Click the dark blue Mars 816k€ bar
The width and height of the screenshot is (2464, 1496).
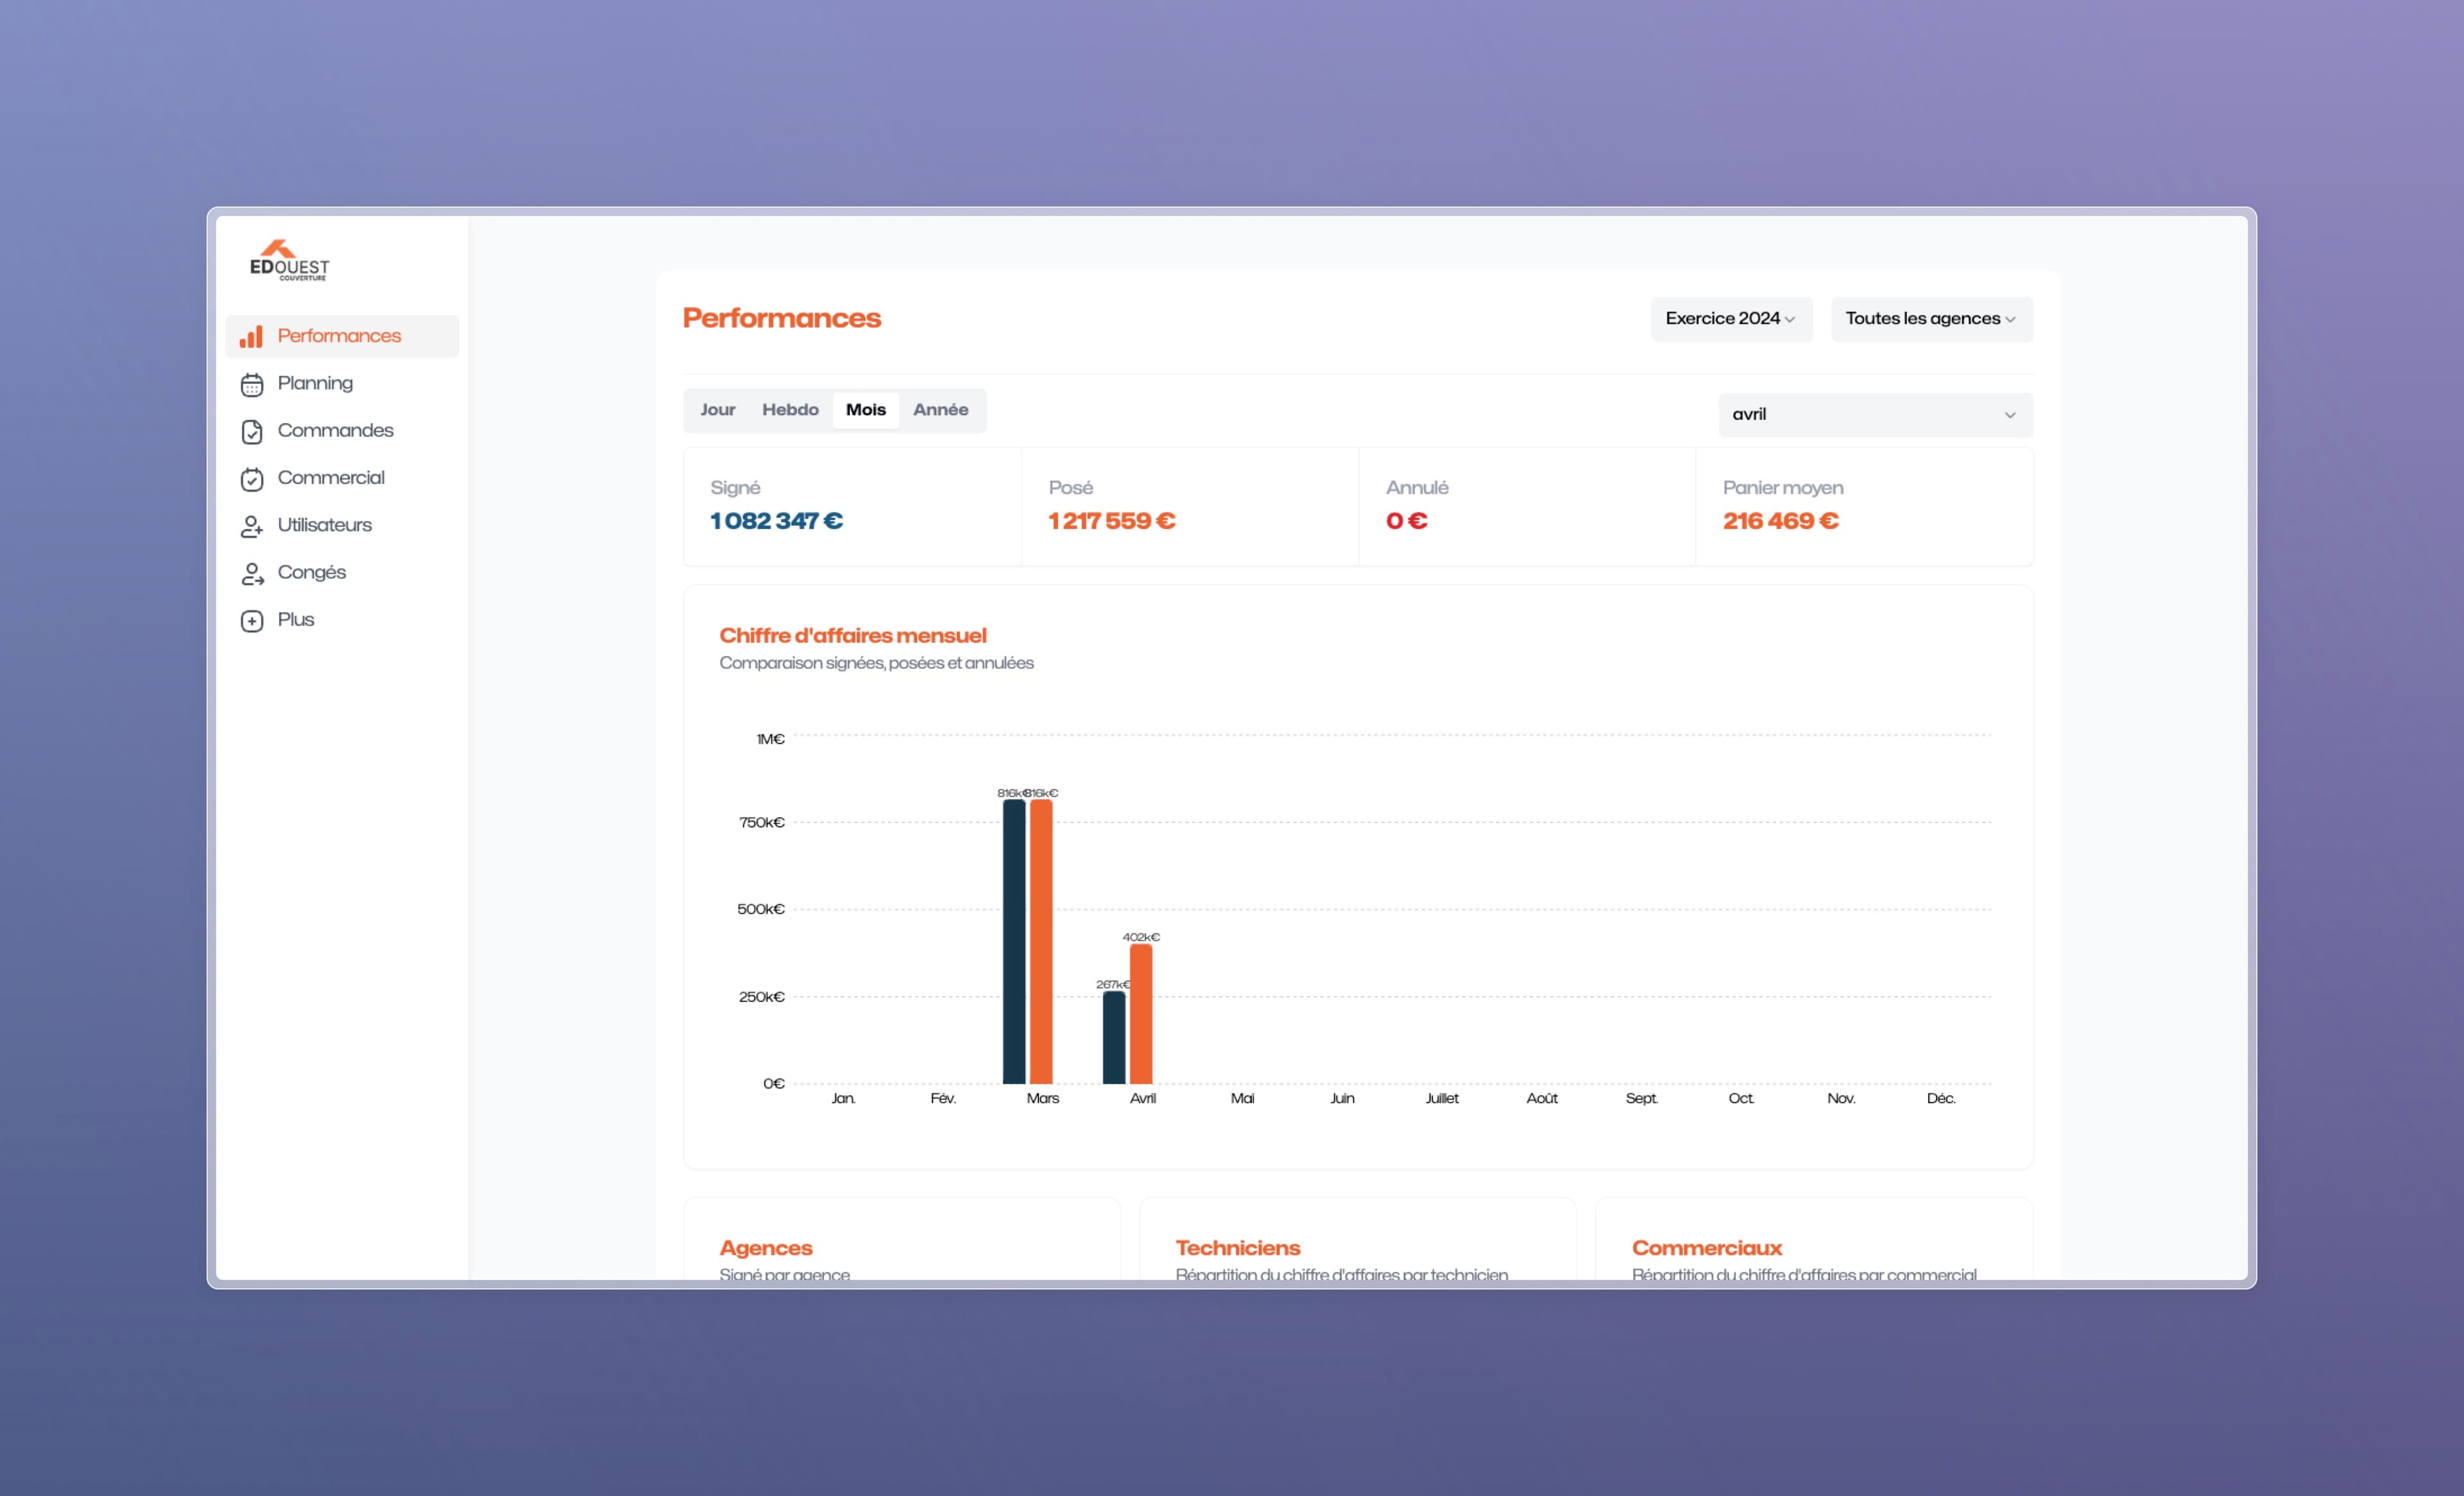pyautogui.click(x=1013, y=941)
